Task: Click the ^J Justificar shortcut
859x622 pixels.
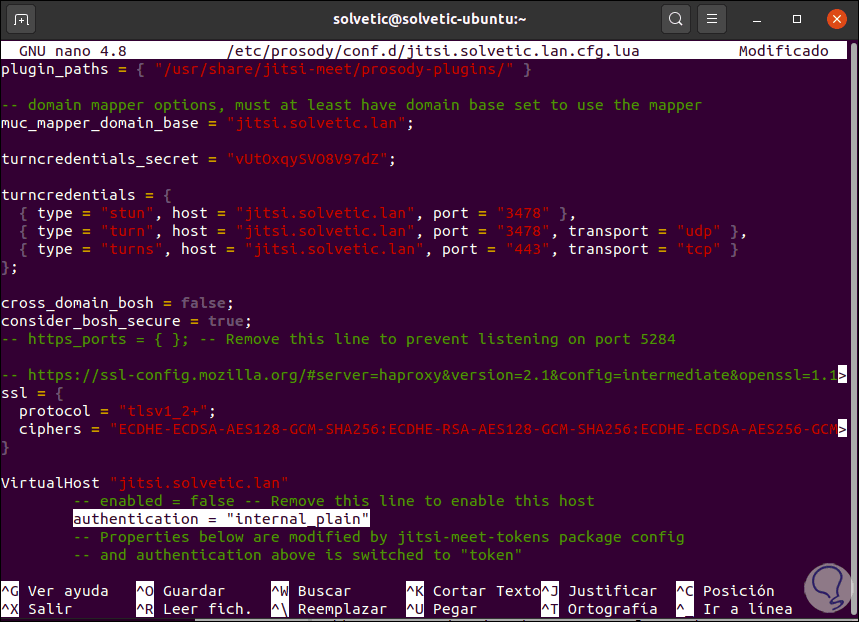Action: (x=599, y=591)
